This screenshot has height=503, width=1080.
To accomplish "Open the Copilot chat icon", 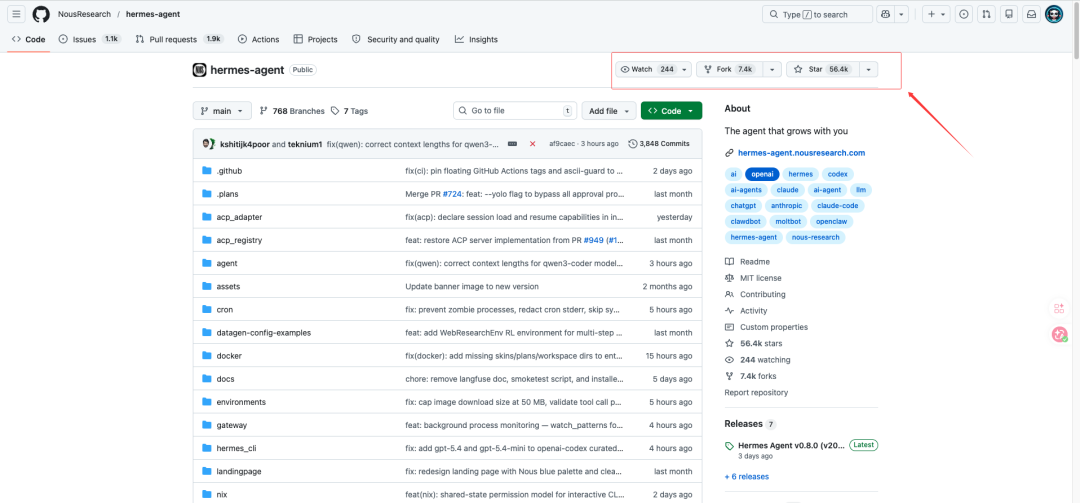I will coord(885,14).
